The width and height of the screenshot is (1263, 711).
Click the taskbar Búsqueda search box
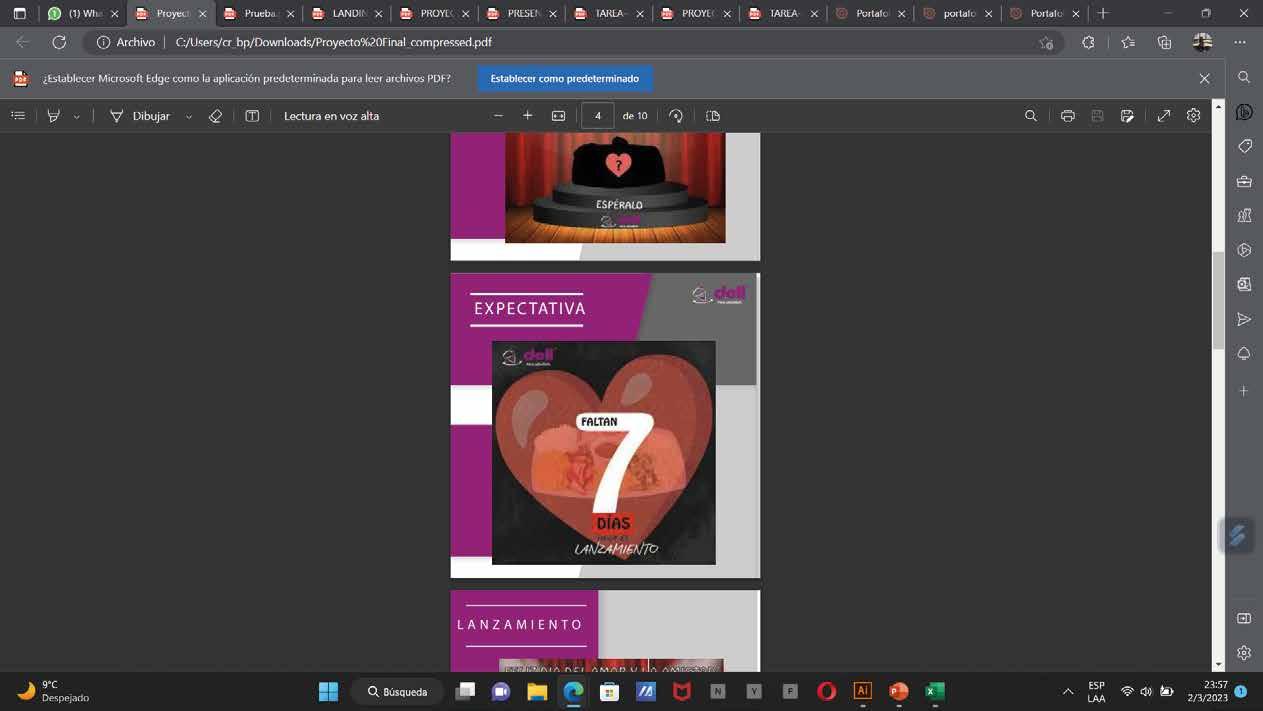(x=398, y=691)
